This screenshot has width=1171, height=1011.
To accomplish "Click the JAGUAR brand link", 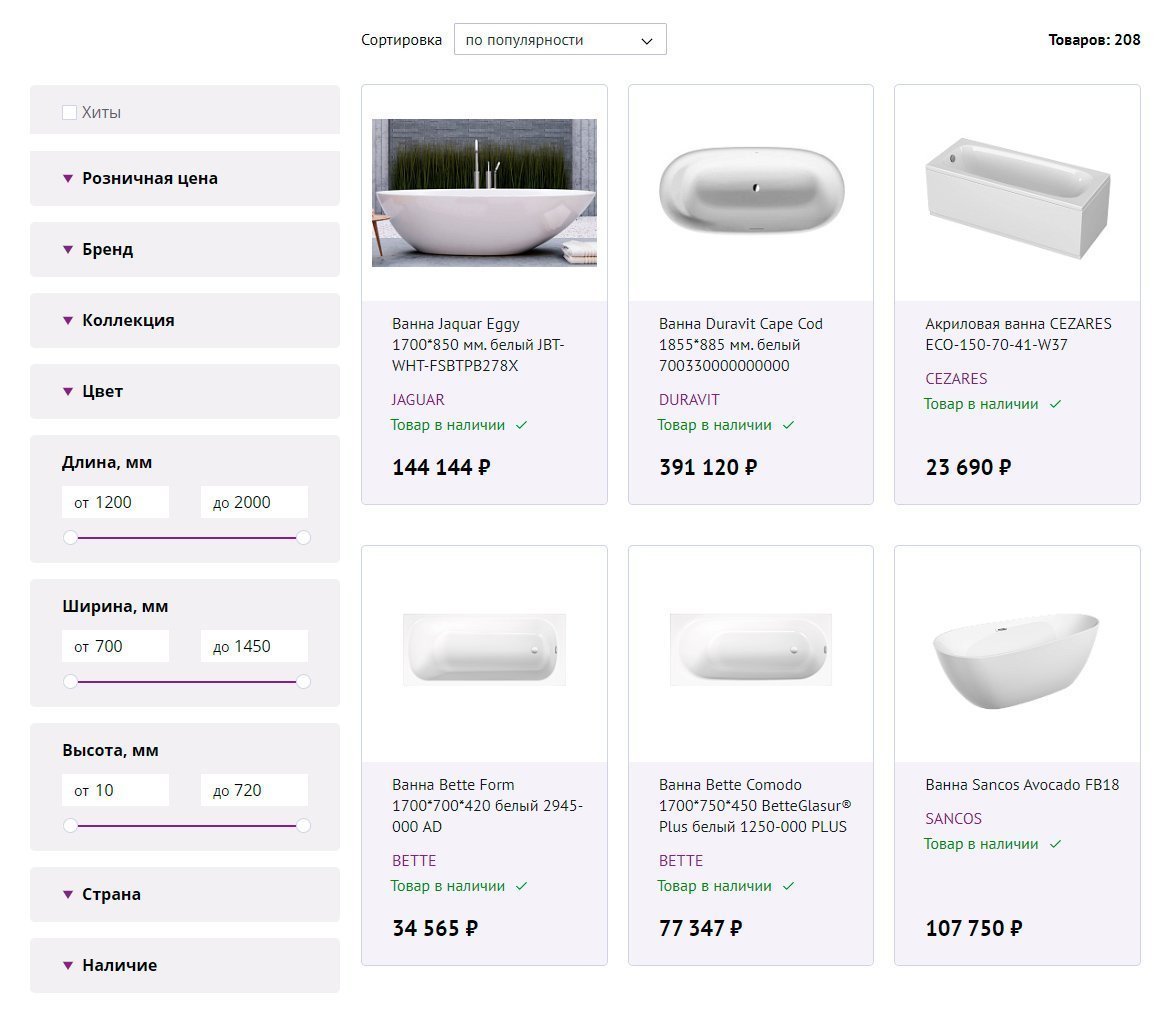I will point(418,400).
